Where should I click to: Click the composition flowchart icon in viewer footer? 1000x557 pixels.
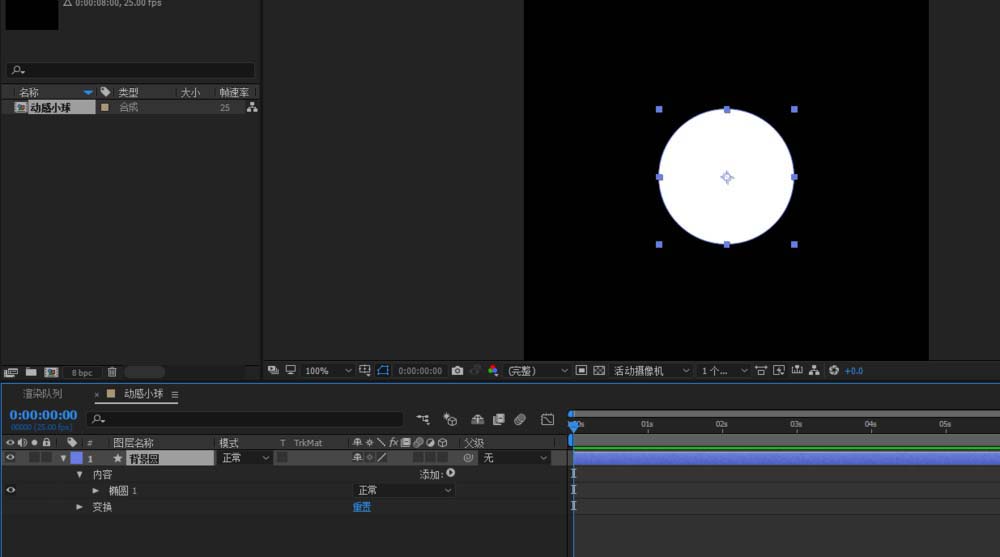[814, 370]
